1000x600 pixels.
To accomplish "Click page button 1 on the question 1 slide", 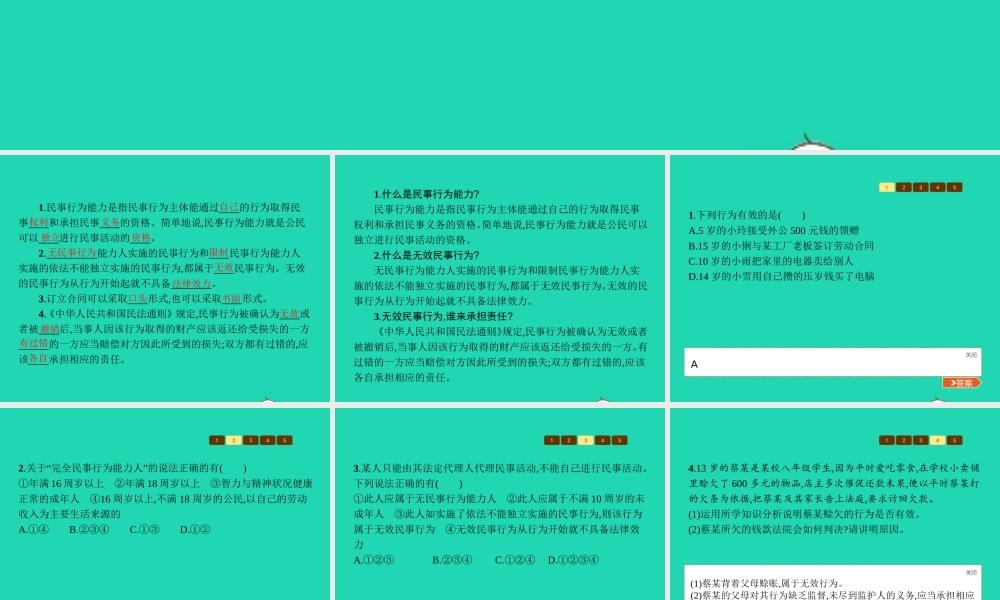I will click(x=886, y=187).
